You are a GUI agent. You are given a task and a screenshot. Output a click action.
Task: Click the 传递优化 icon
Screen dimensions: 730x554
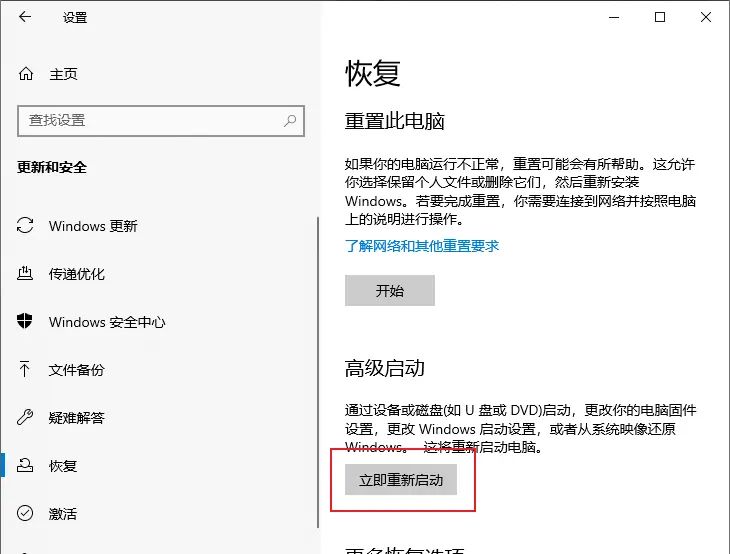(x=25, y=273)
